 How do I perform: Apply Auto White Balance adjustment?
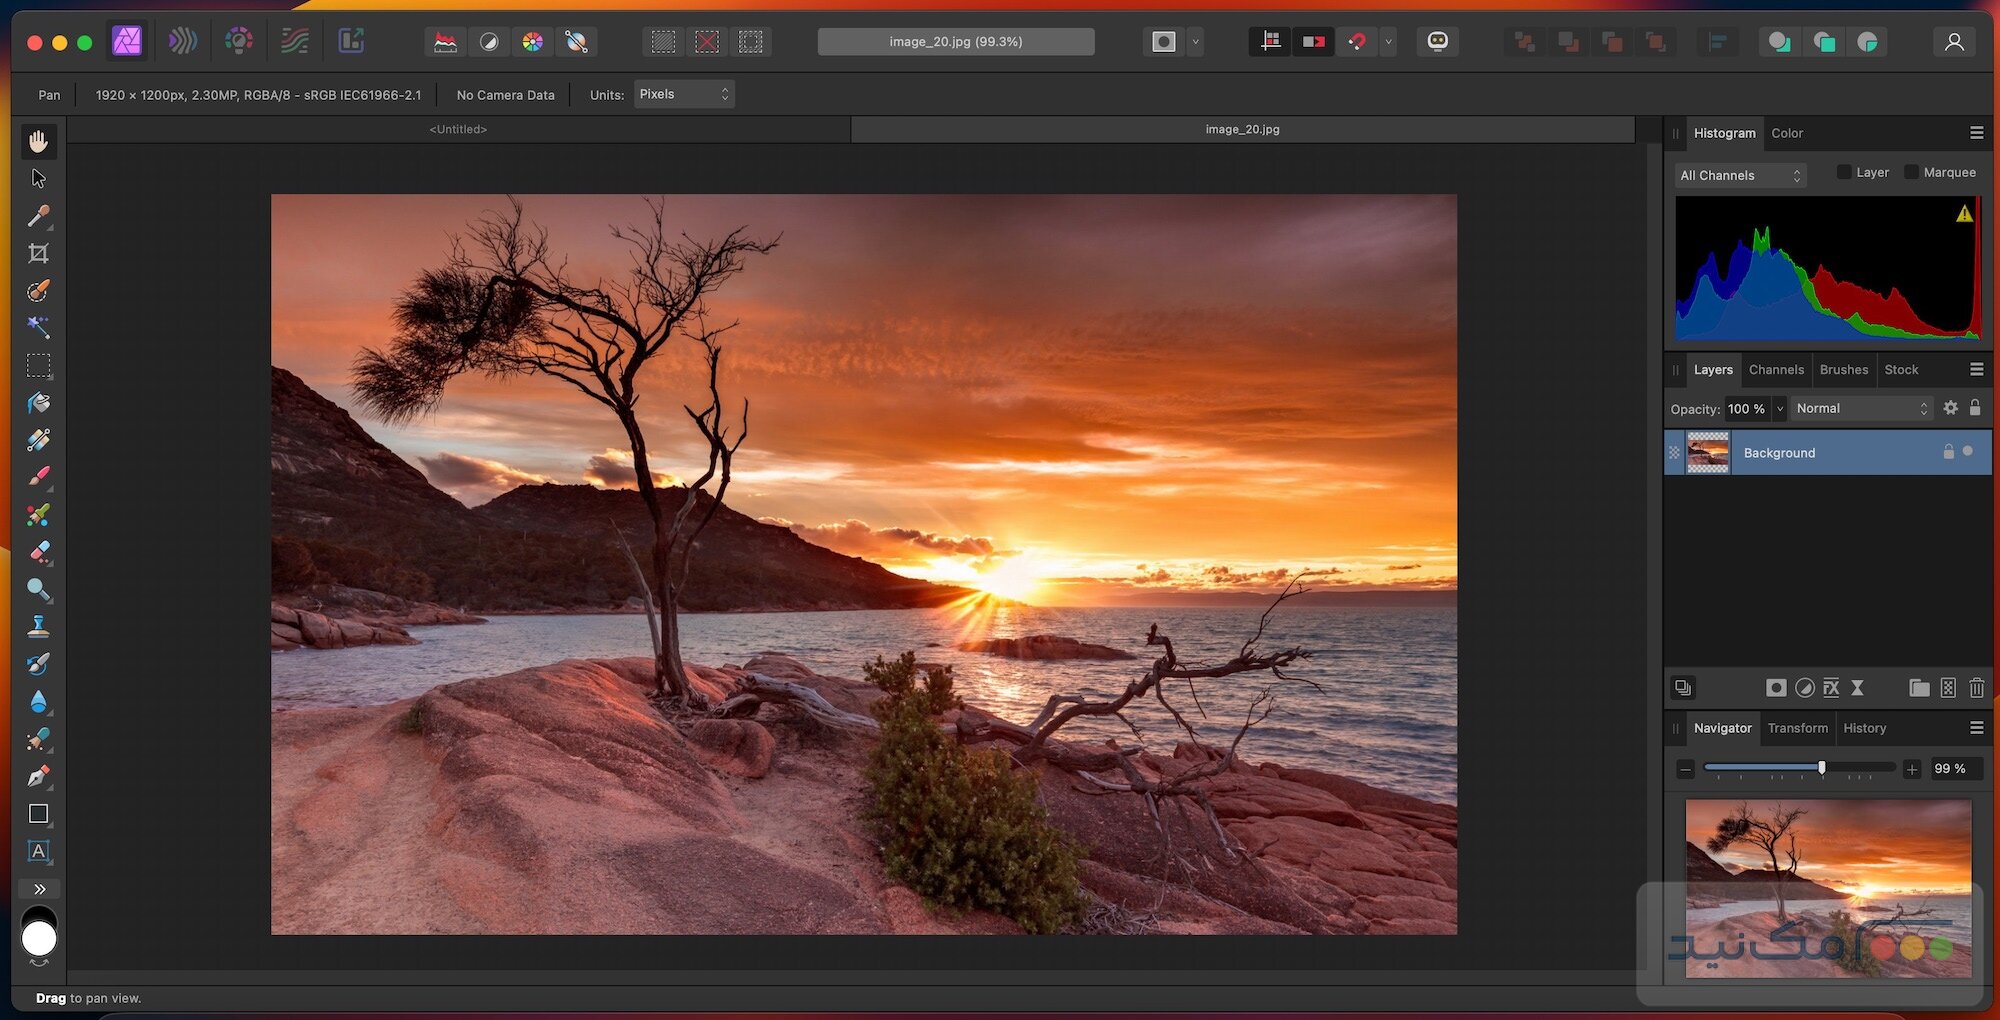click(x=575, y=41)
